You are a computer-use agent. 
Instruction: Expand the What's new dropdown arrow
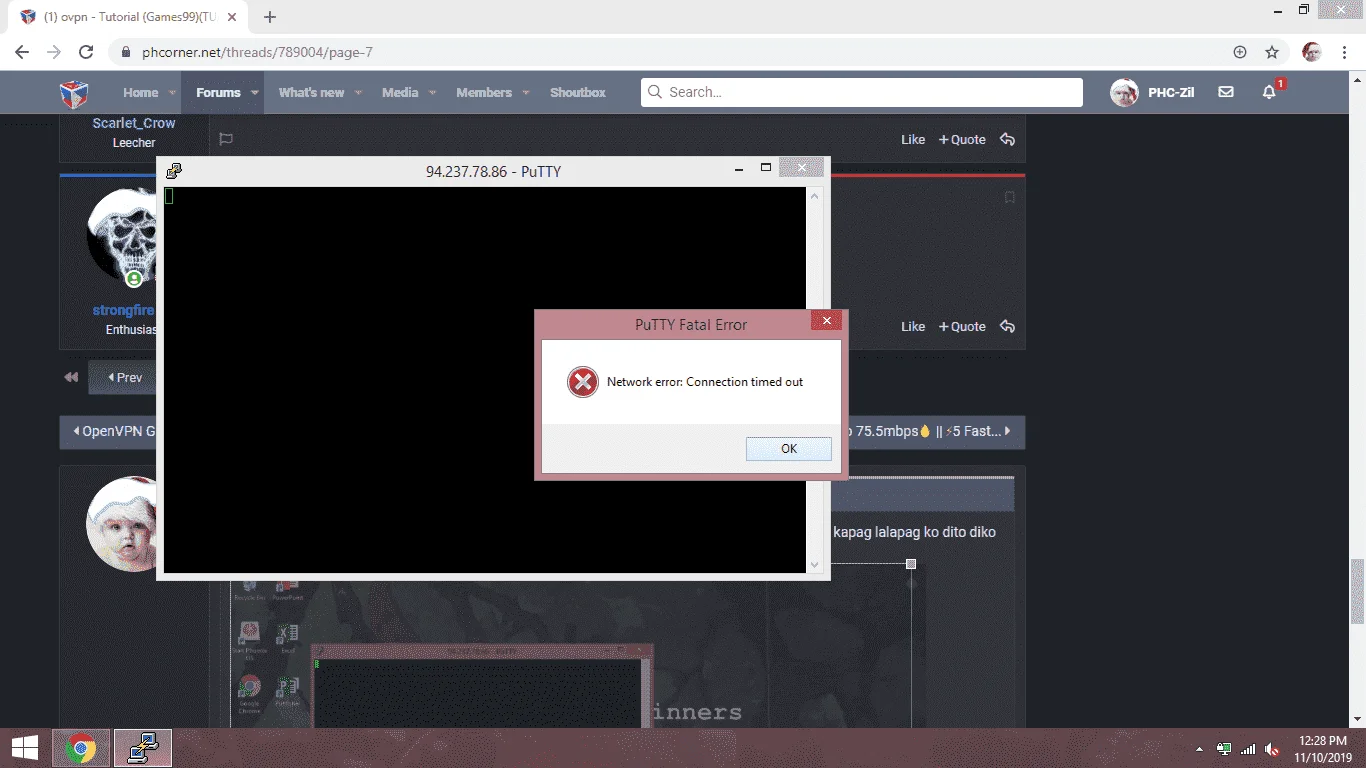point(359,92)
